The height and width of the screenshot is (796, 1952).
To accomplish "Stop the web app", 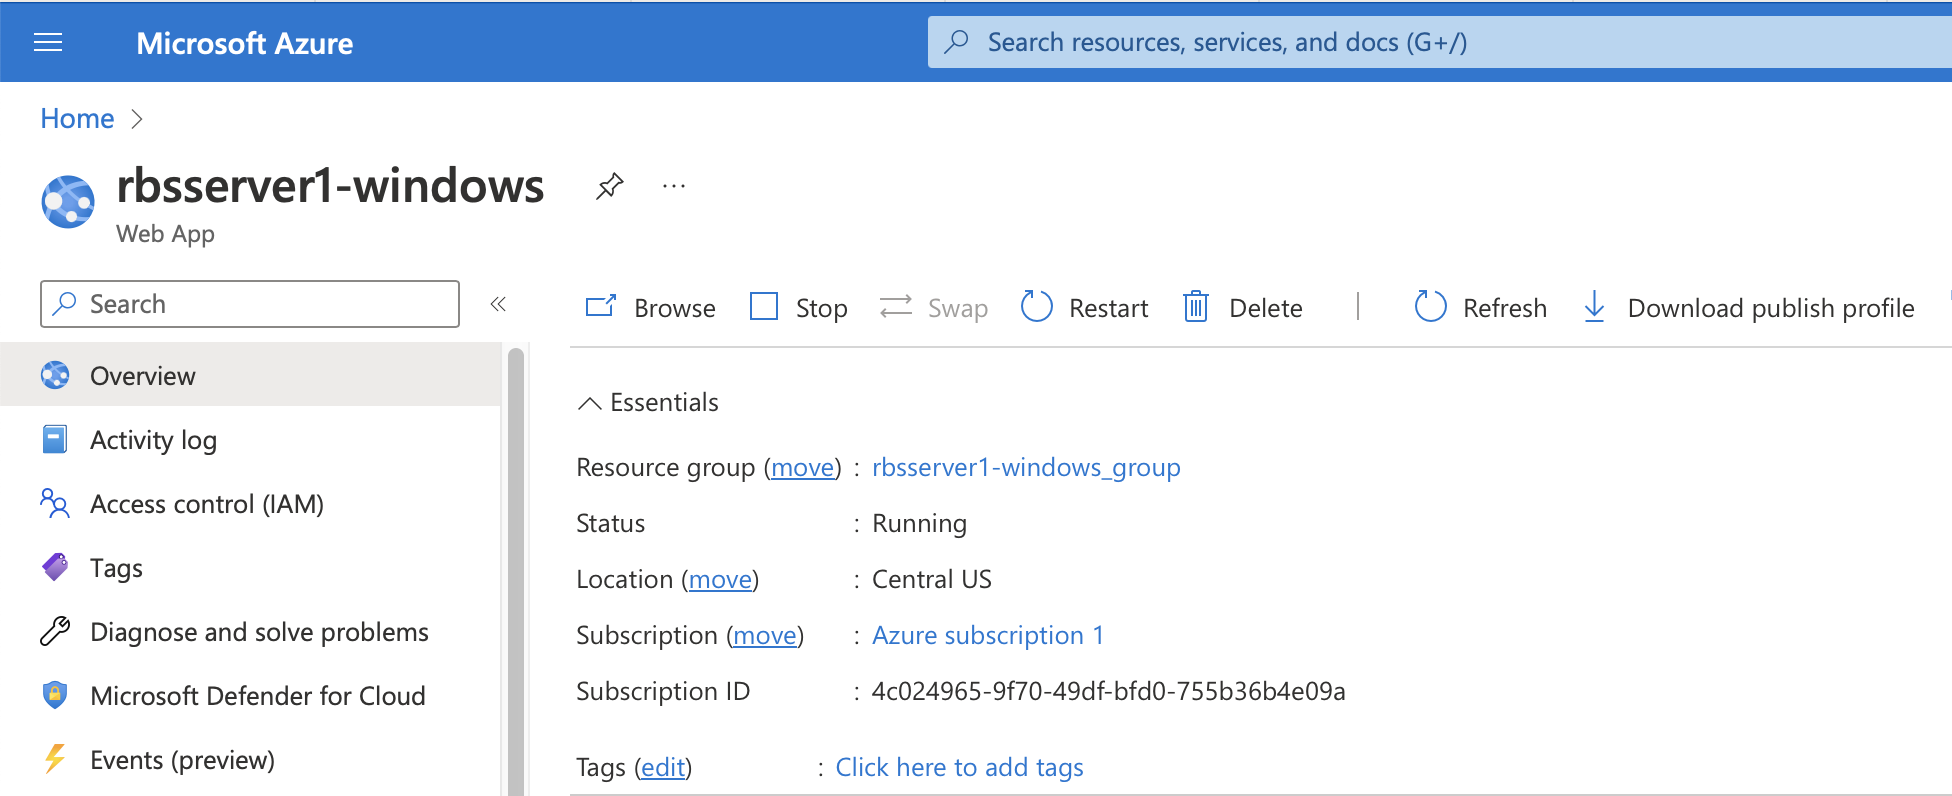I will pos(798,307).
